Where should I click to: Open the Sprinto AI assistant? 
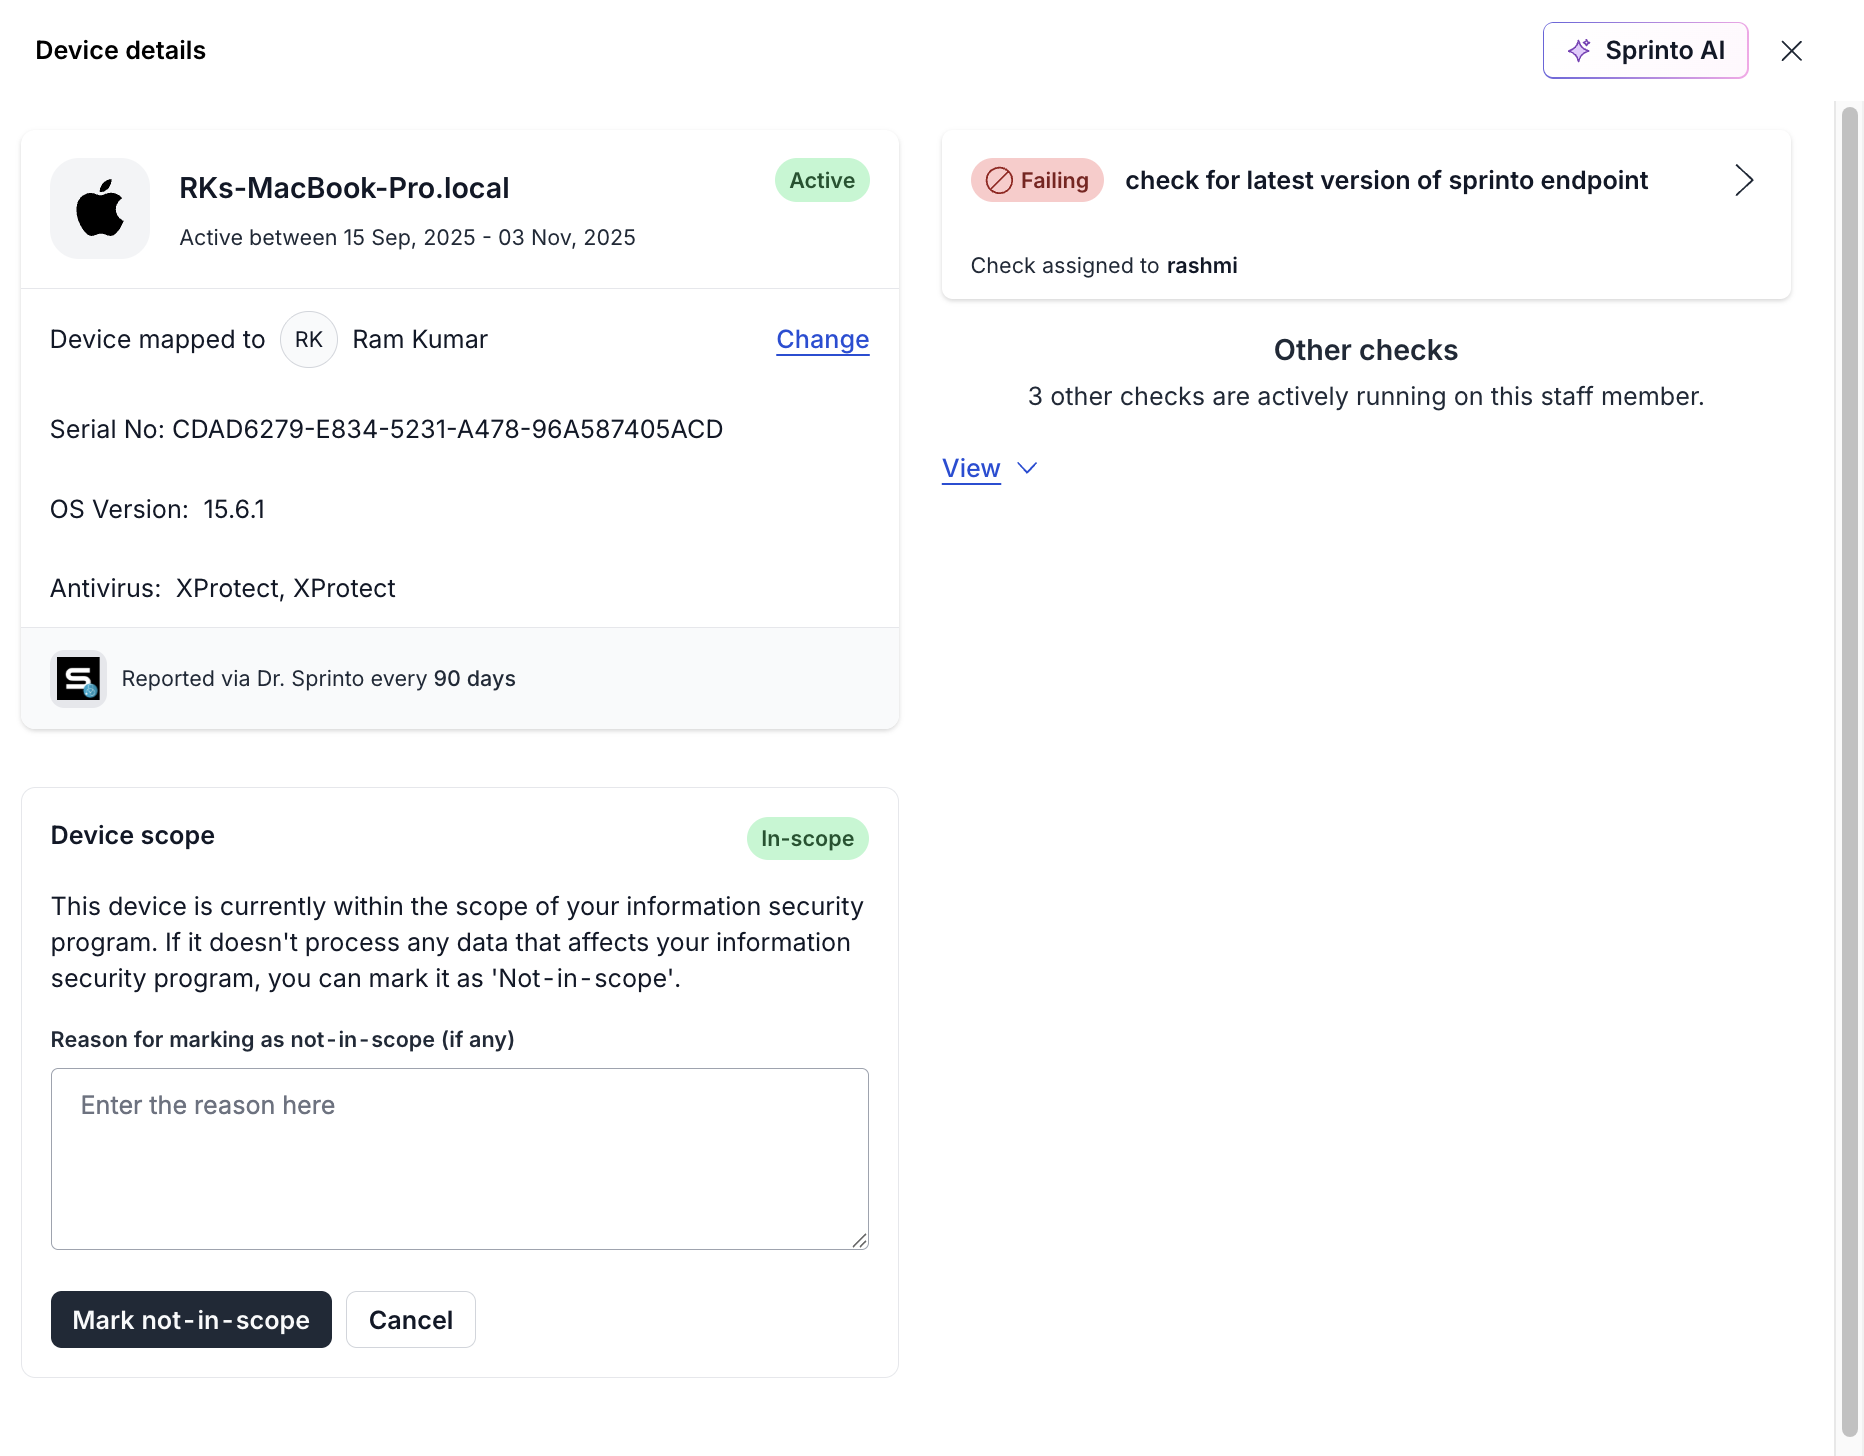coord(1645,50)
